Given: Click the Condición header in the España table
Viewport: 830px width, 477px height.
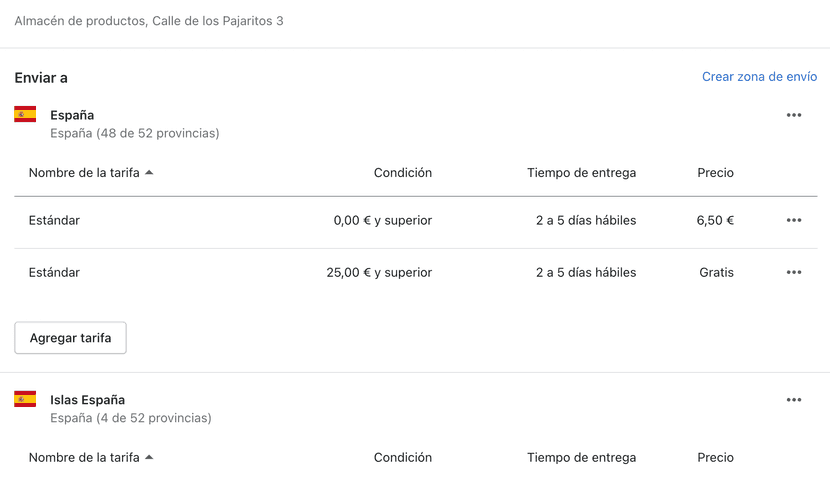Looking at the screenshot, I should pos(402,173).
